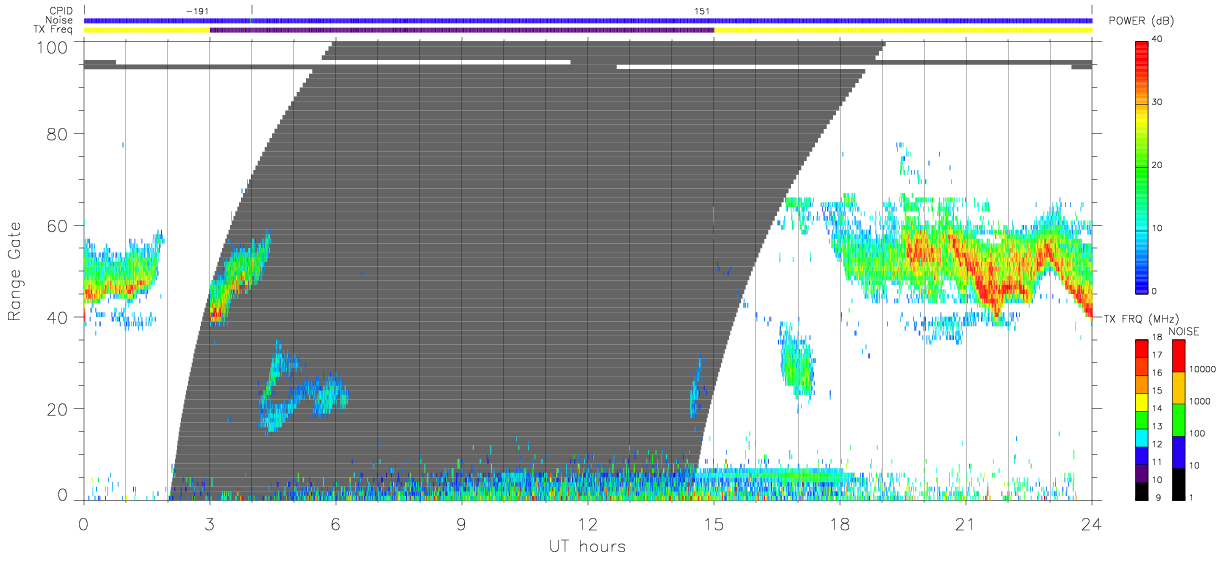Click the TX frequency legend value 14
Image resolution: width=1228 pixels, height=567 pixels.
click(x=1159, y=409)
